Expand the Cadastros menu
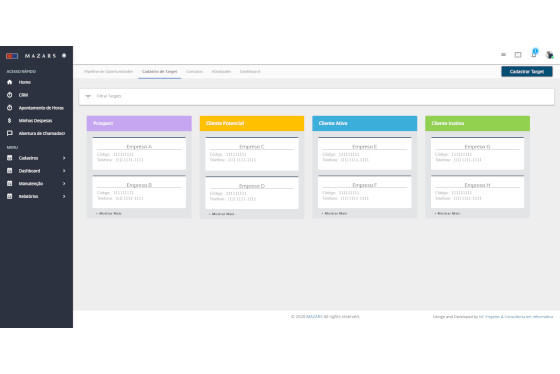 click(36, 158)
